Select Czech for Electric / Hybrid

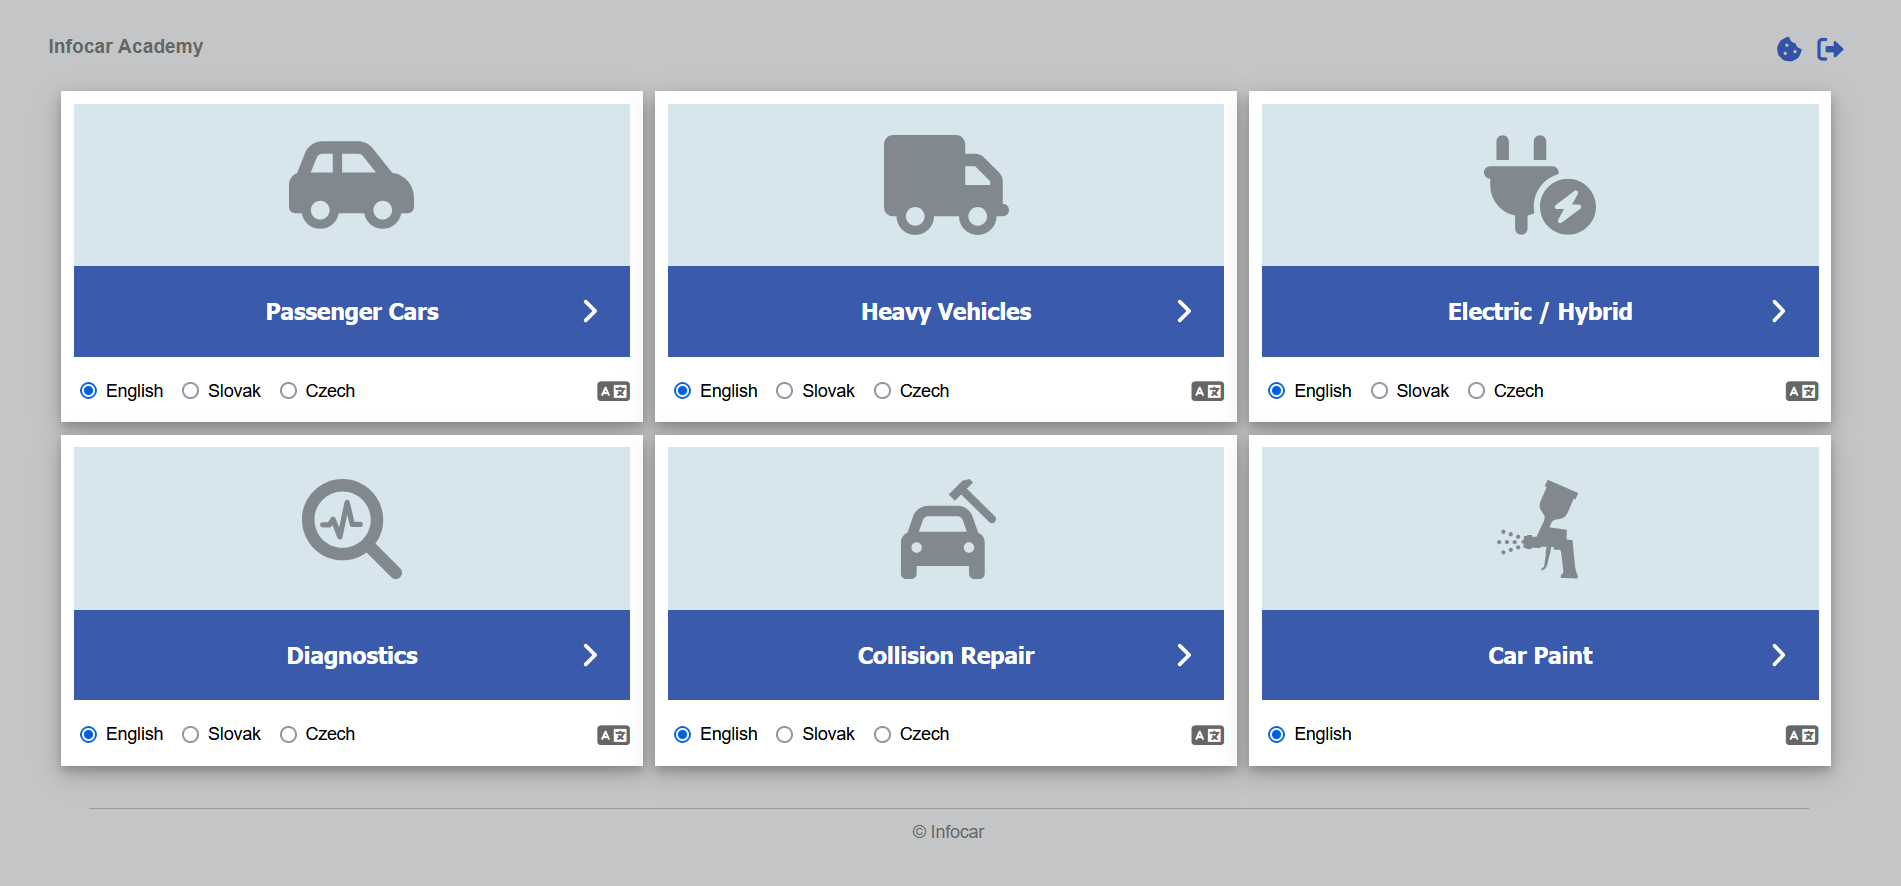coord(1477,391)
